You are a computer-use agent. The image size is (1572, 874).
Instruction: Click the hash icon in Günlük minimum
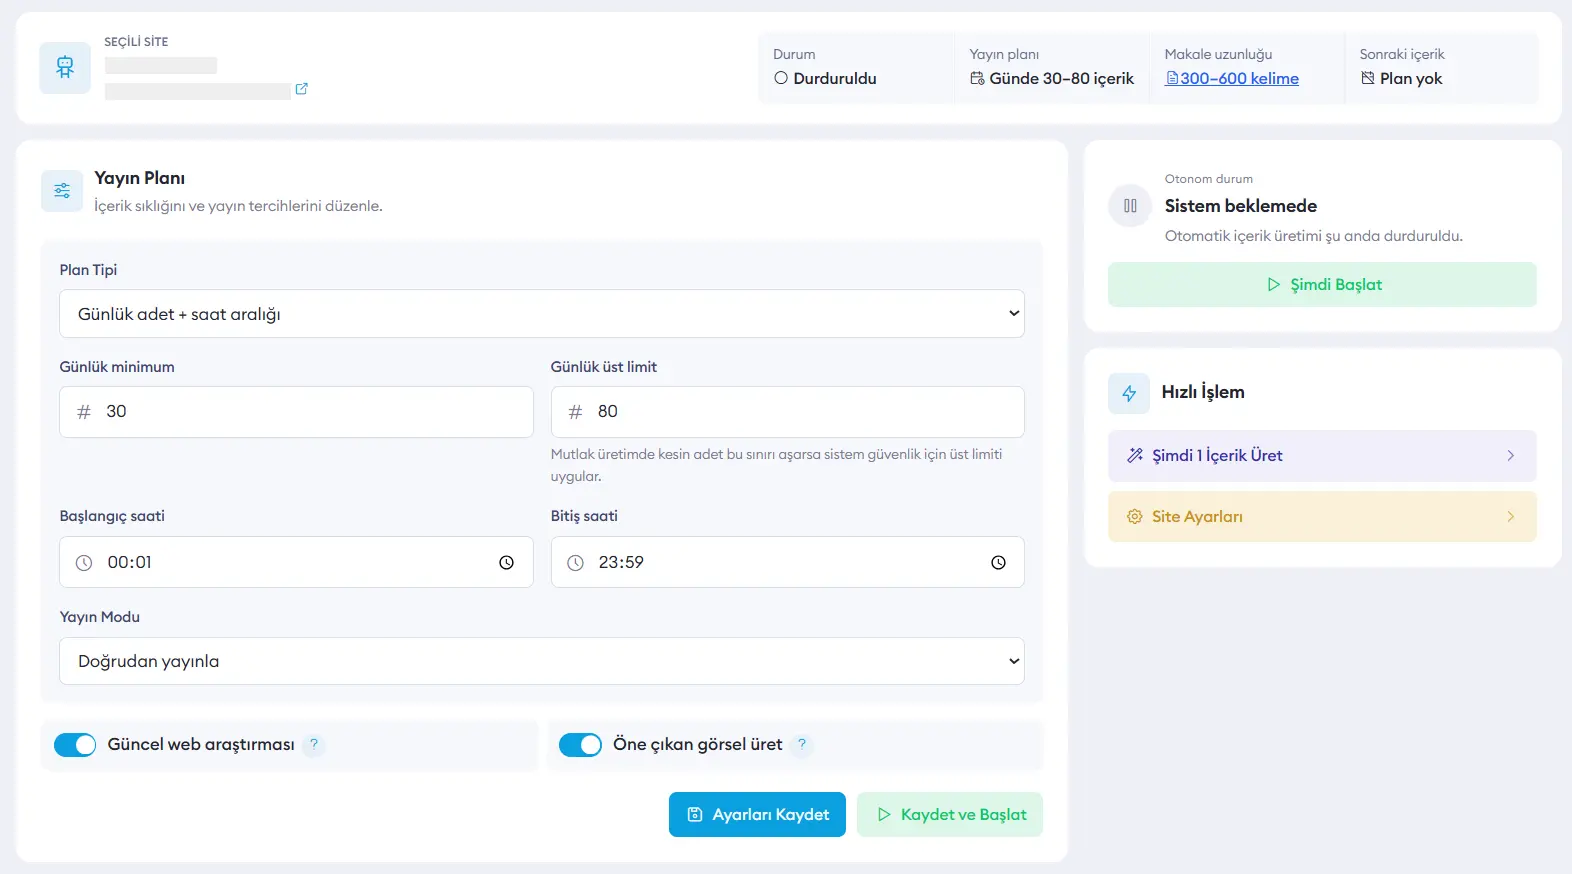pyautogui.click(x=84, y=412)
